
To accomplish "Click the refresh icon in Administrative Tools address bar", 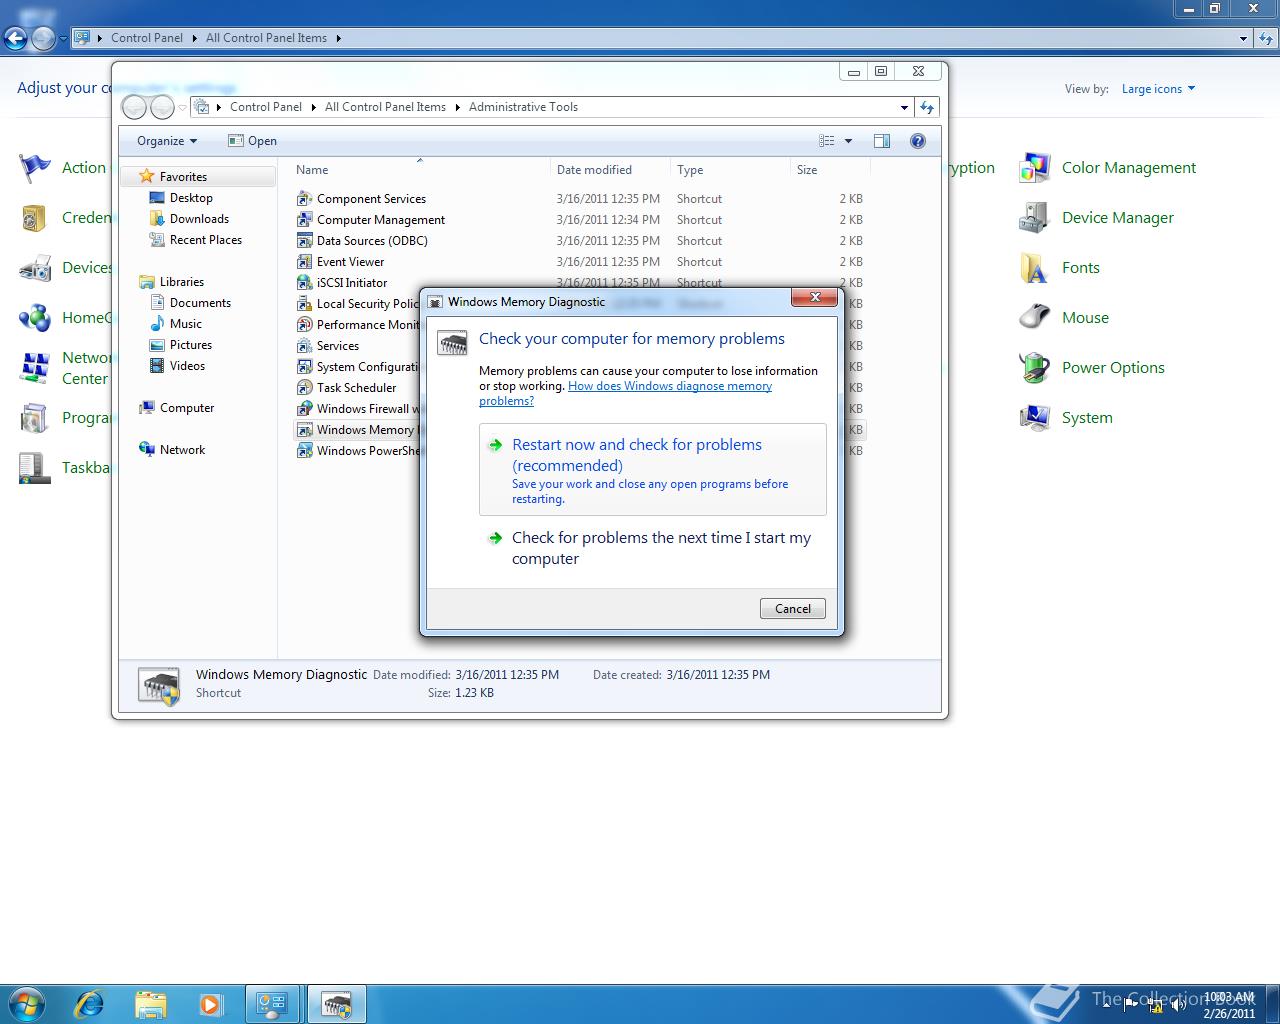I will click(x=927, y=107).
